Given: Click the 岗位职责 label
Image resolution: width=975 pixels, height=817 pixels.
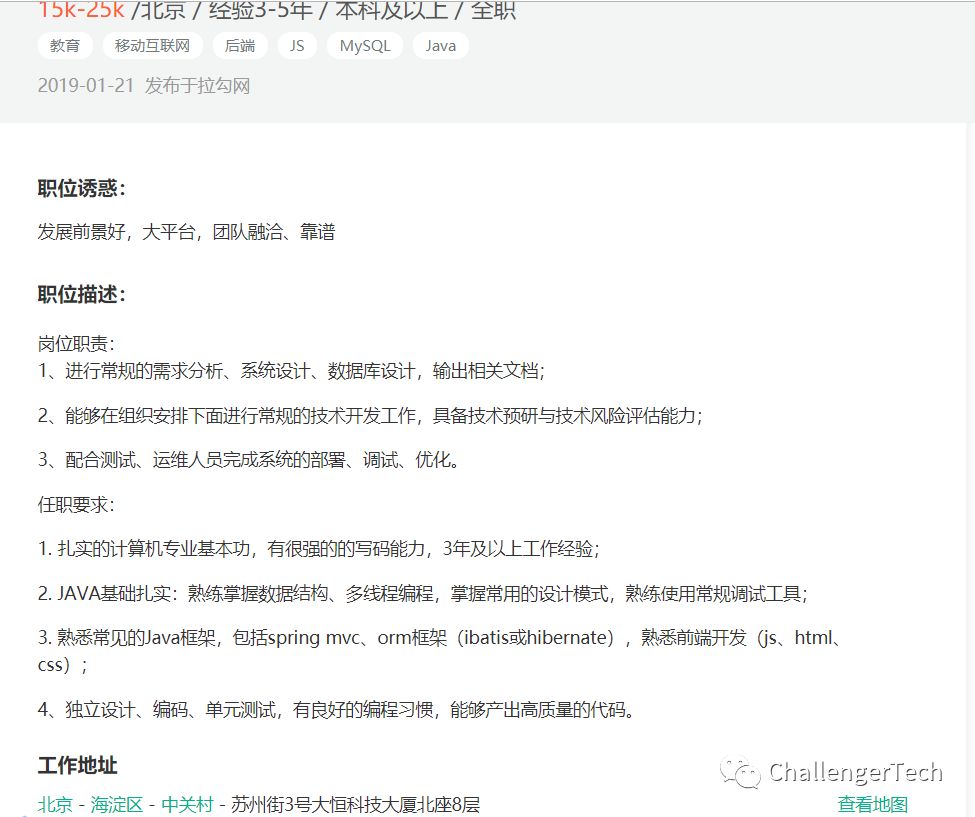Looking at the screenshot, I should [x=76, y=343].
